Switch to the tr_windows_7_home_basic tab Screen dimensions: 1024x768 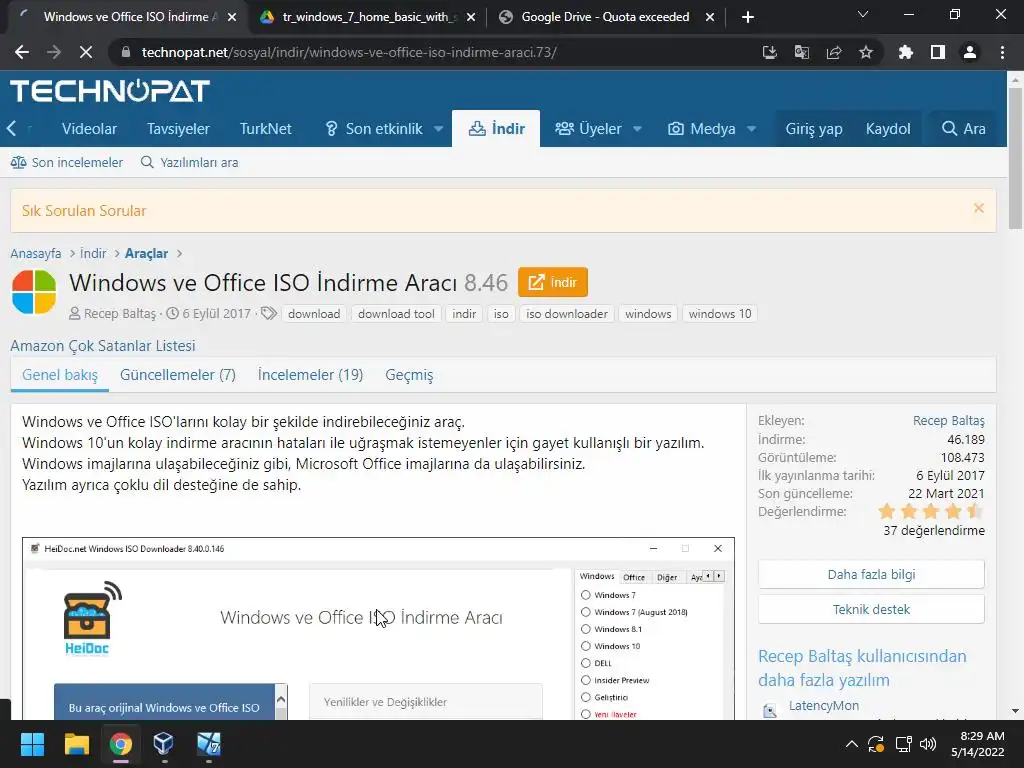(368, 17)
